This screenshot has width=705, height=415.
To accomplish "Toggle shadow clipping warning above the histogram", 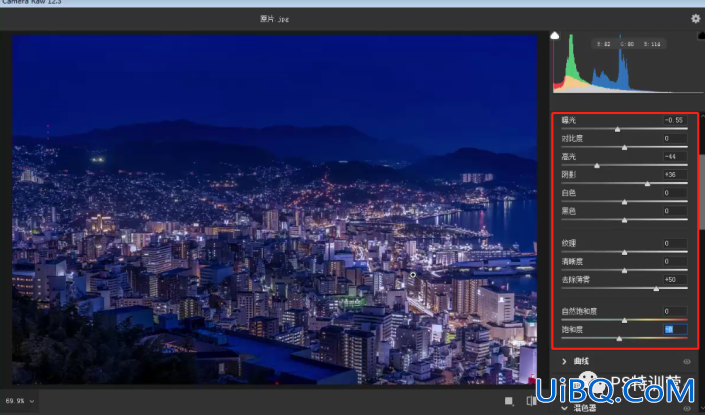I will [x=555, y=36].
